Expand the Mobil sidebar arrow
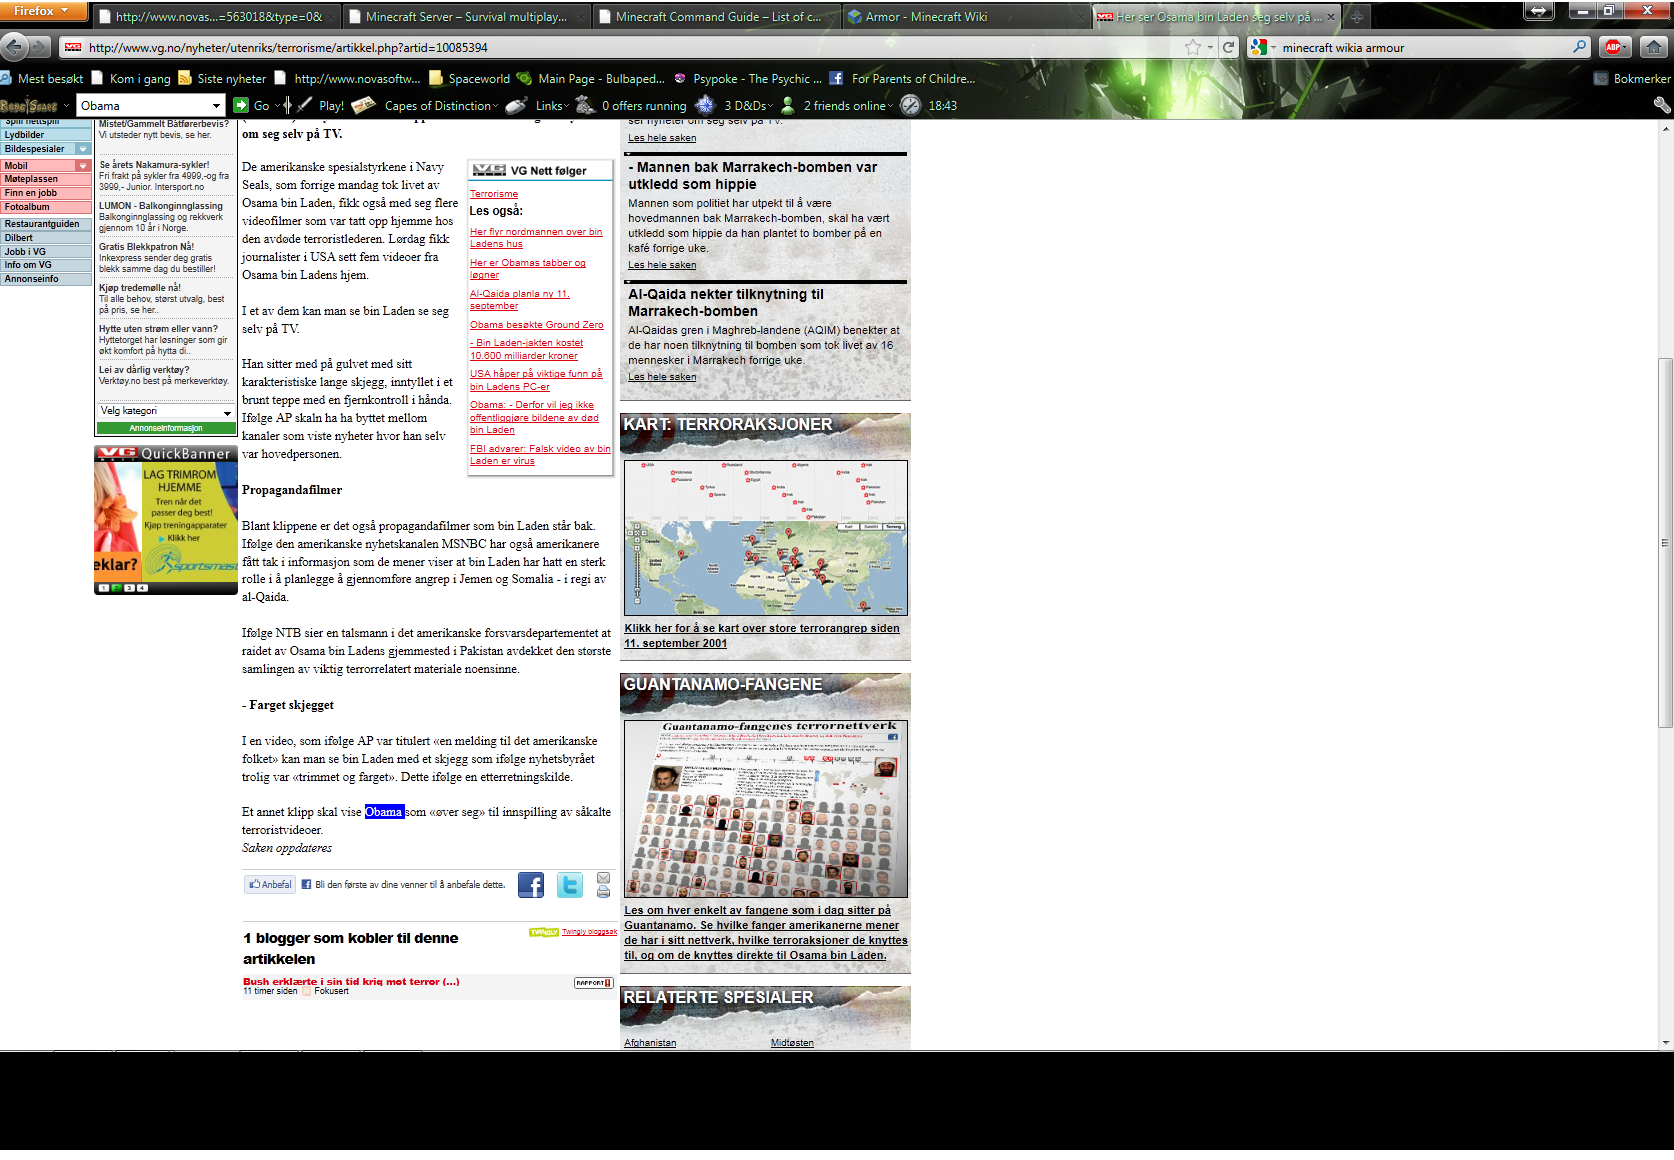Screen dimensions: 1674x1160 (x=83, y=166)
